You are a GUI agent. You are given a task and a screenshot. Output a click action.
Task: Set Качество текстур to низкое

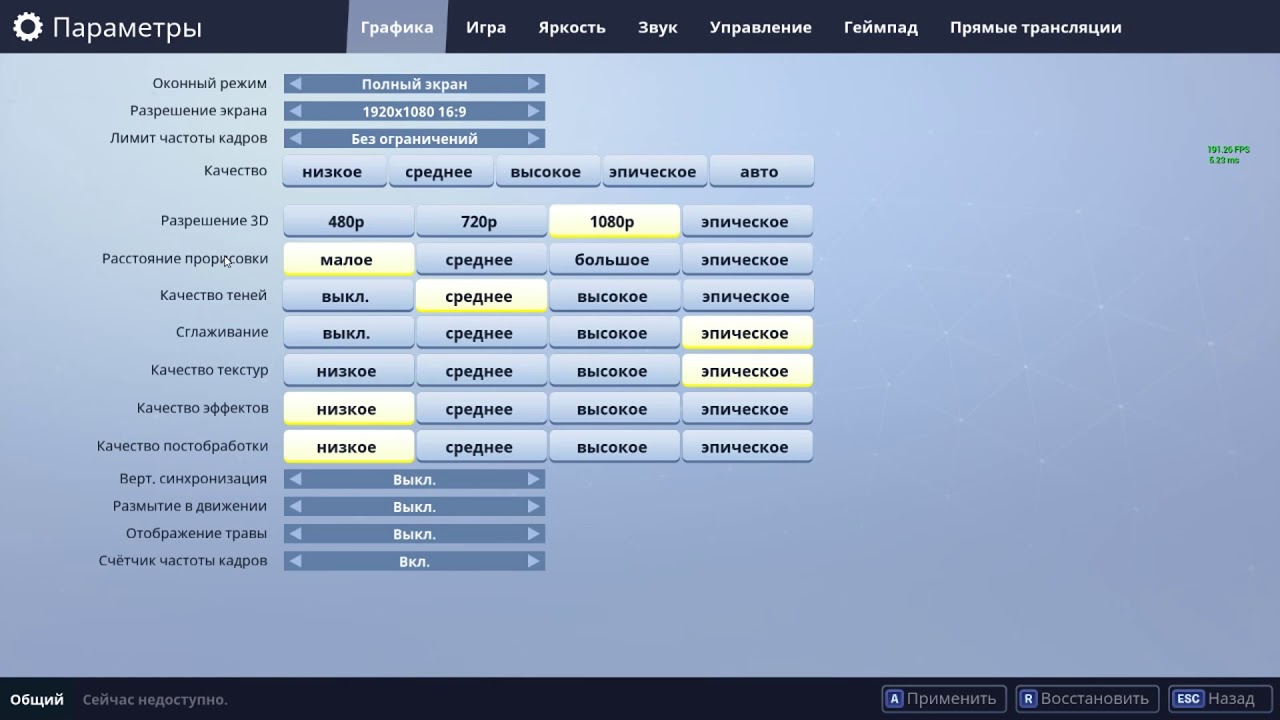tap(347, 371)
